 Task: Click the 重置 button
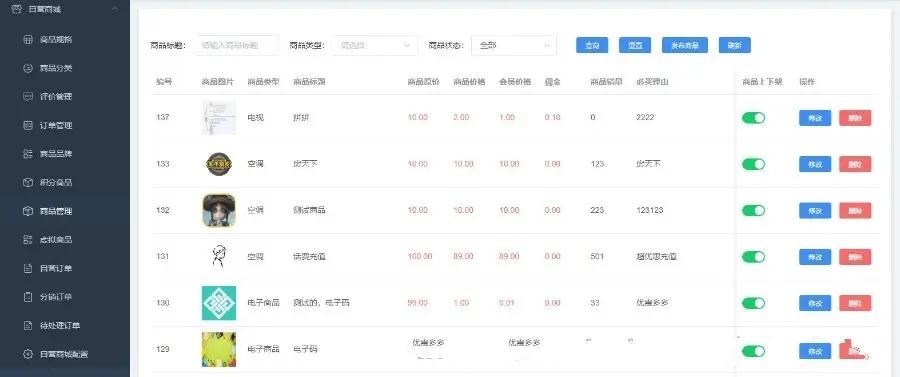click(x=635, y=45)
